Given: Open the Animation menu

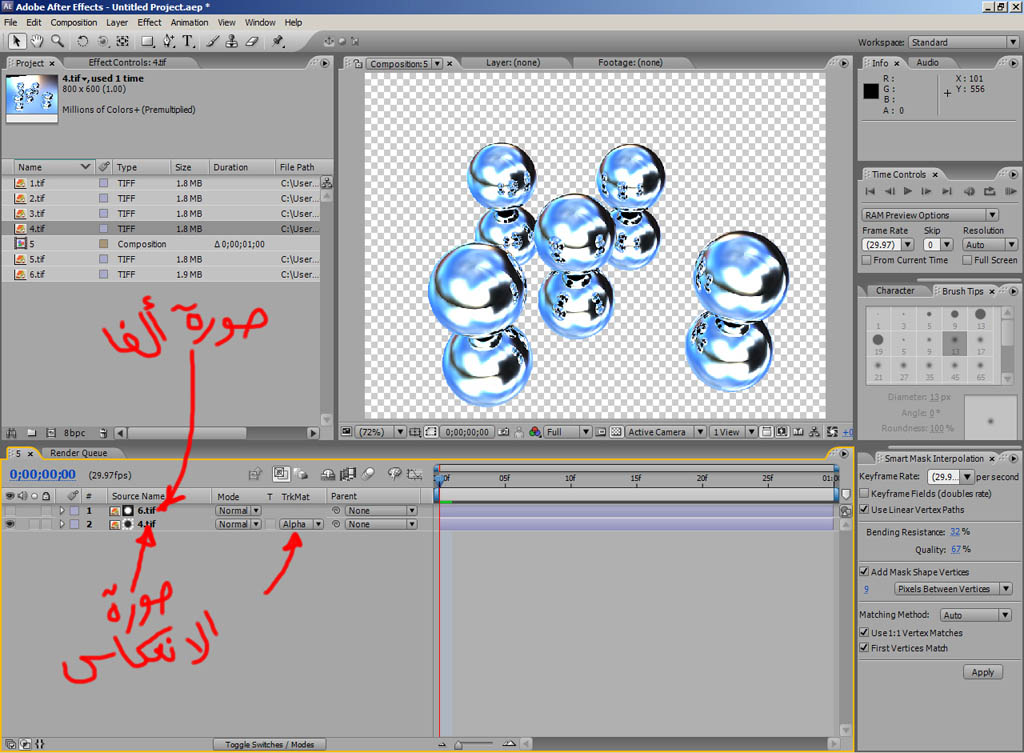Looking at the screenshot, I should (189, 22).
